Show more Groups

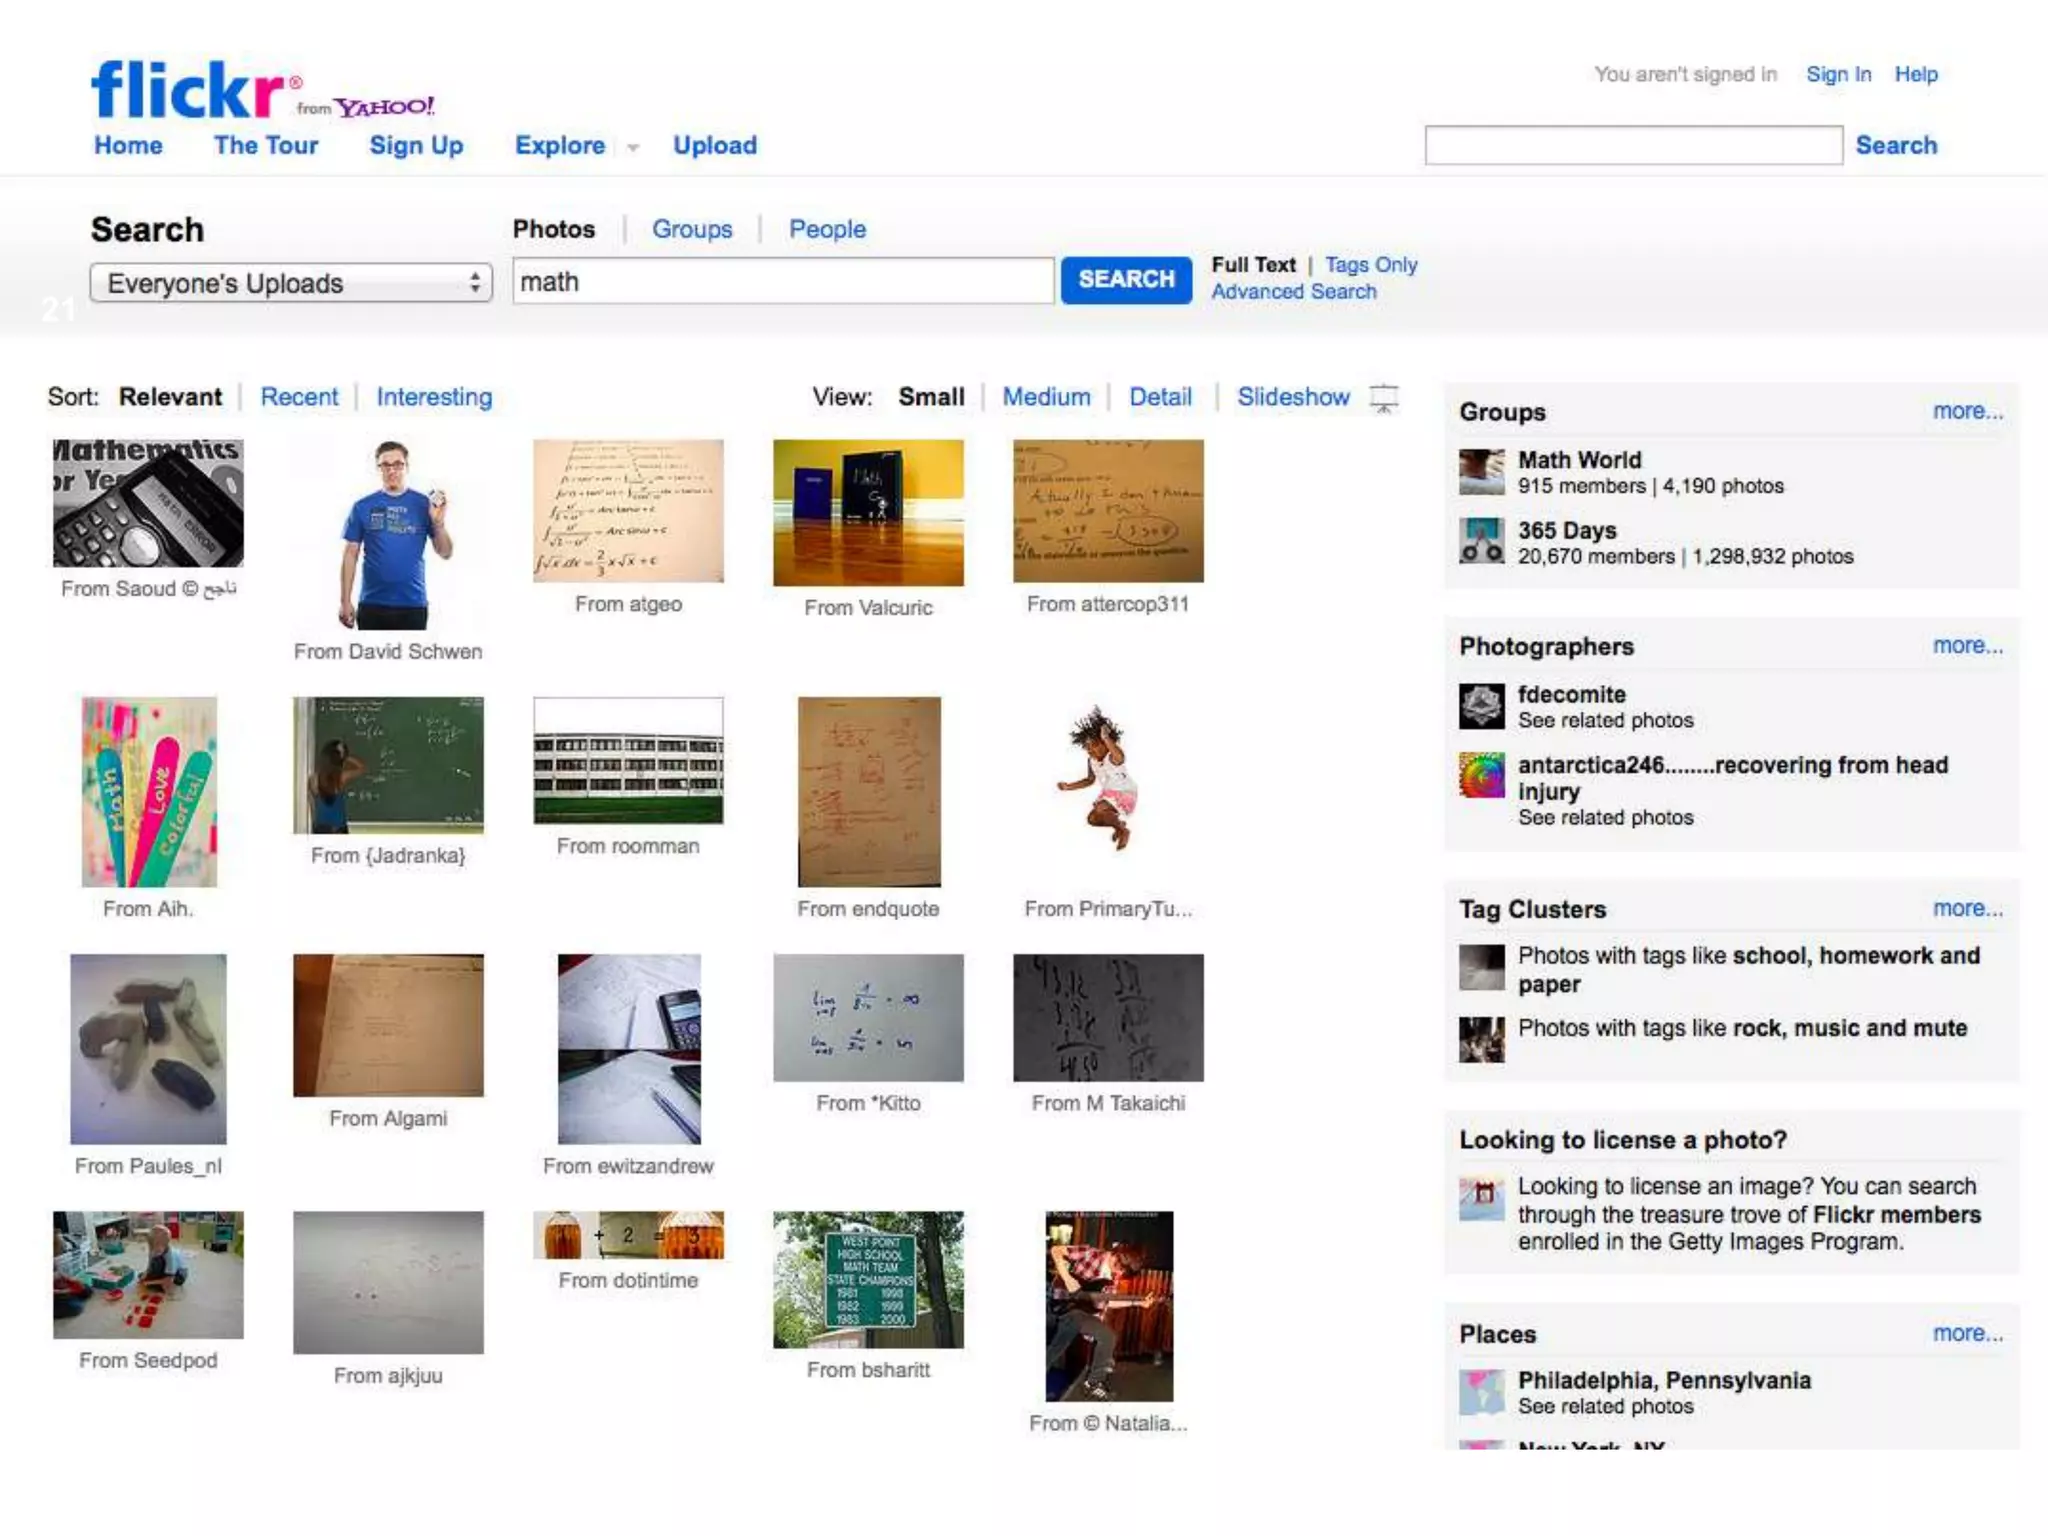click(1967, 411)
